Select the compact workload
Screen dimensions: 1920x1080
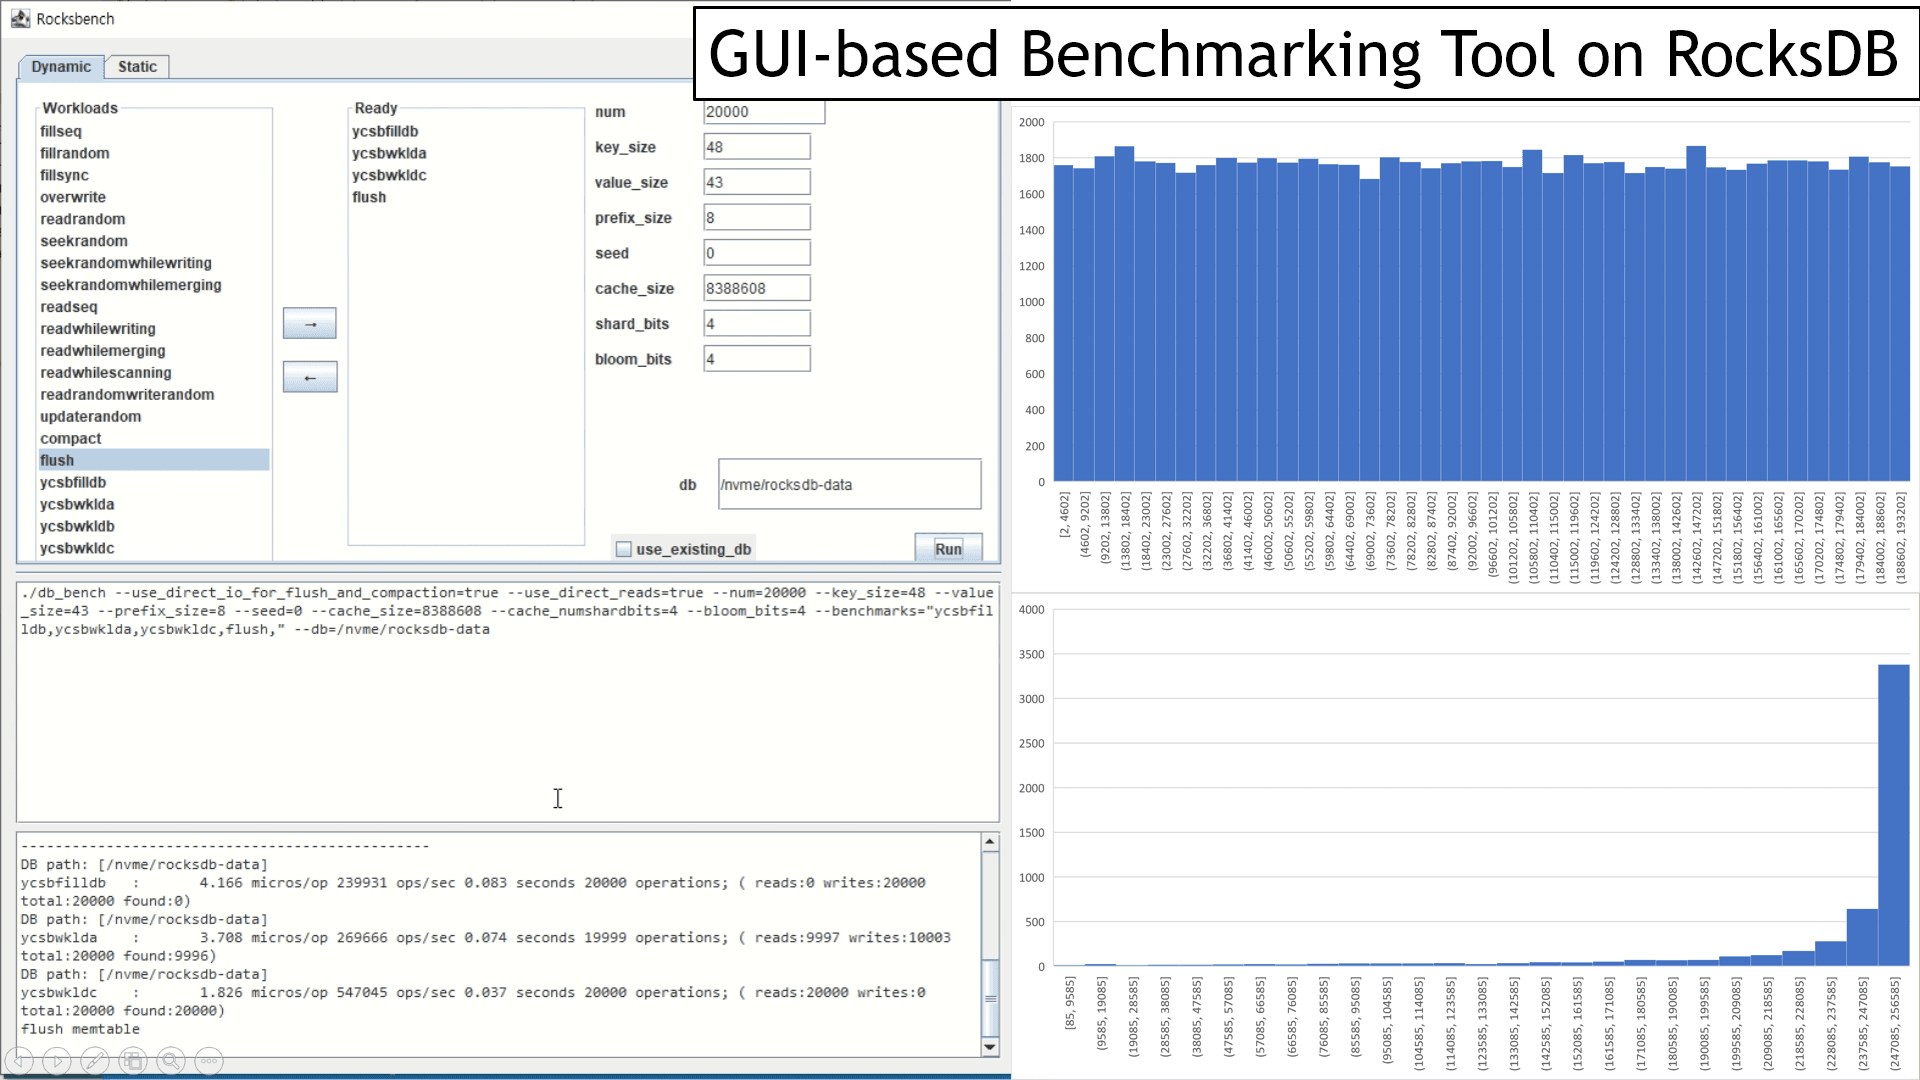[x=70, y=438]
